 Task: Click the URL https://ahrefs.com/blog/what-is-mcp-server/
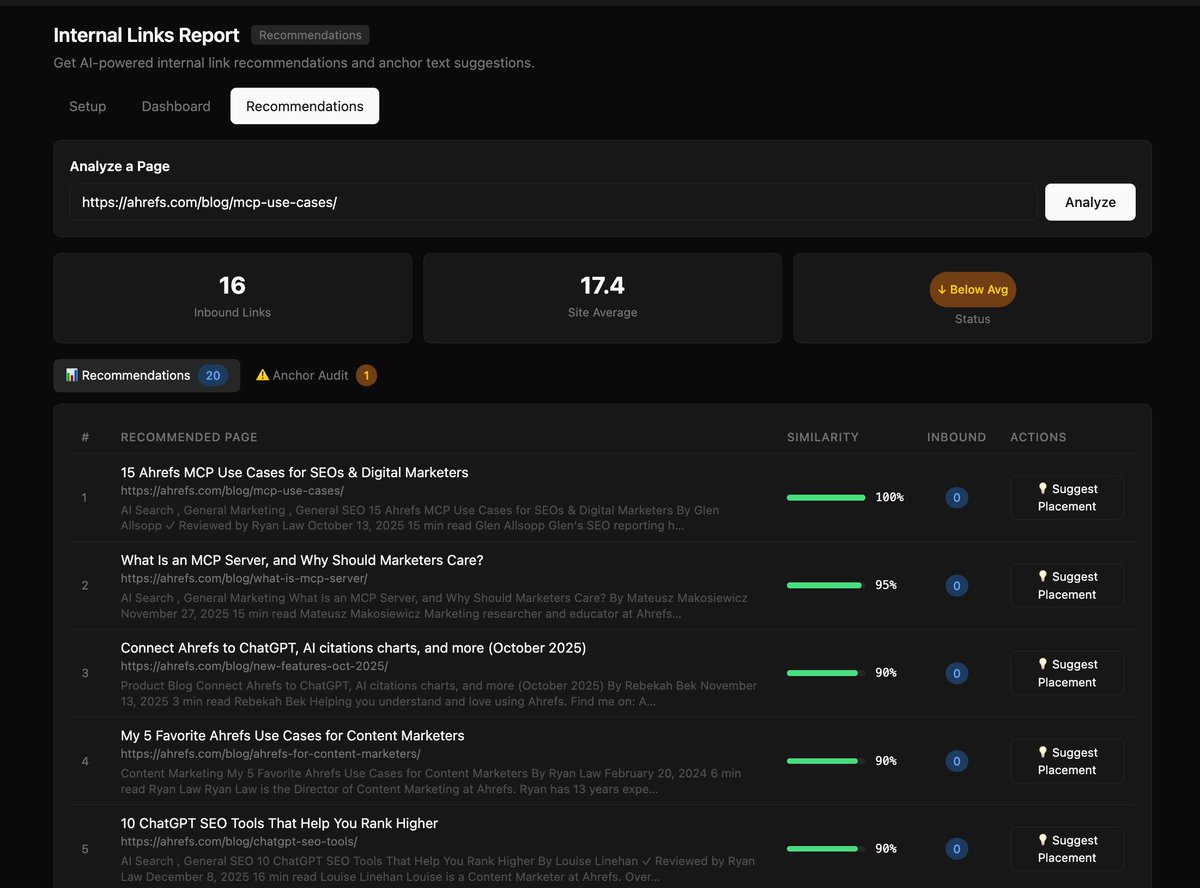[x=245, y=578]
